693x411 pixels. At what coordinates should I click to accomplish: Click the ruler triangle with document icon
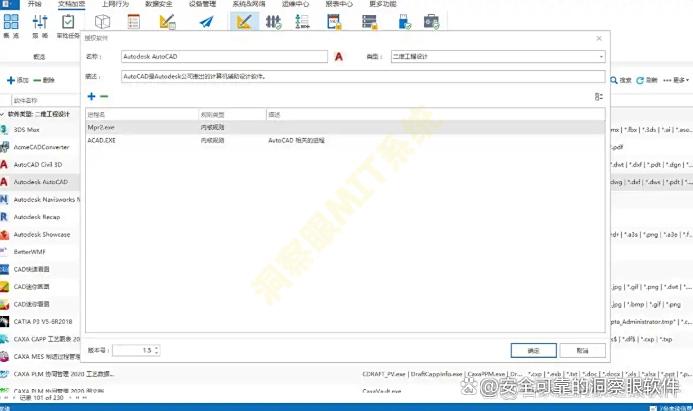168,22
